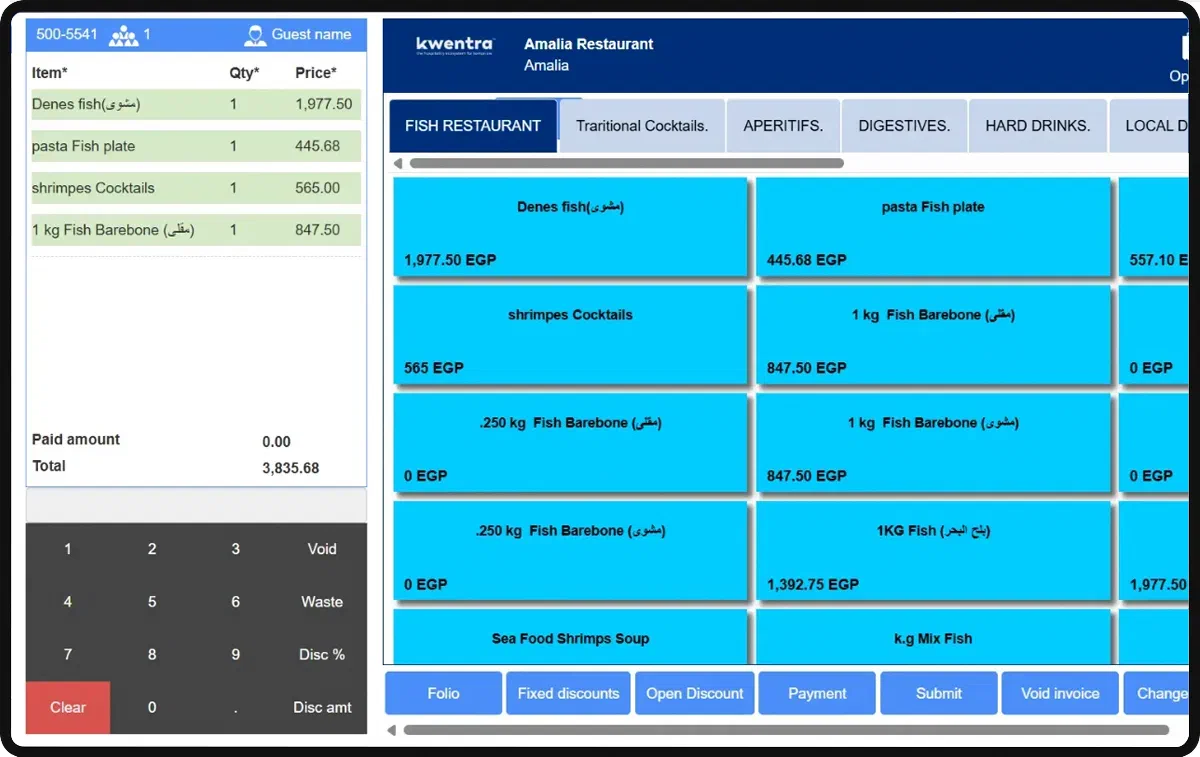
Task: Select pasta Fish plate order line
Action: tap(196, 146)
